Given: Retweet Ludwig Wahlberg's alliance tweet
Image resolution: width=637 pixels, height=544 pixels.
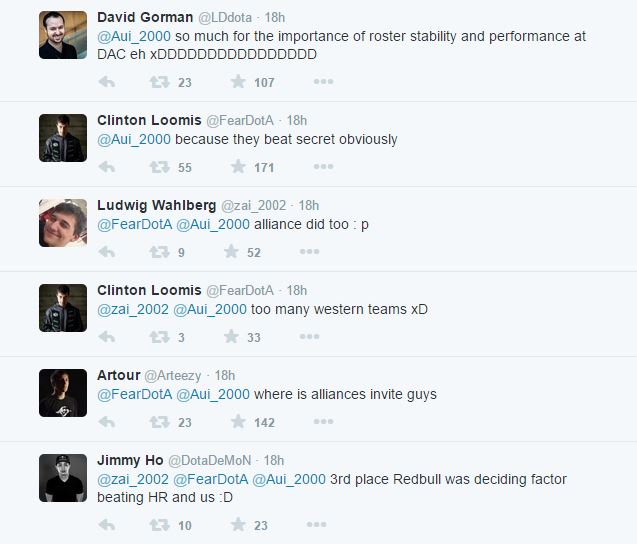Looking at the screenshot, I should pos(159,252).
